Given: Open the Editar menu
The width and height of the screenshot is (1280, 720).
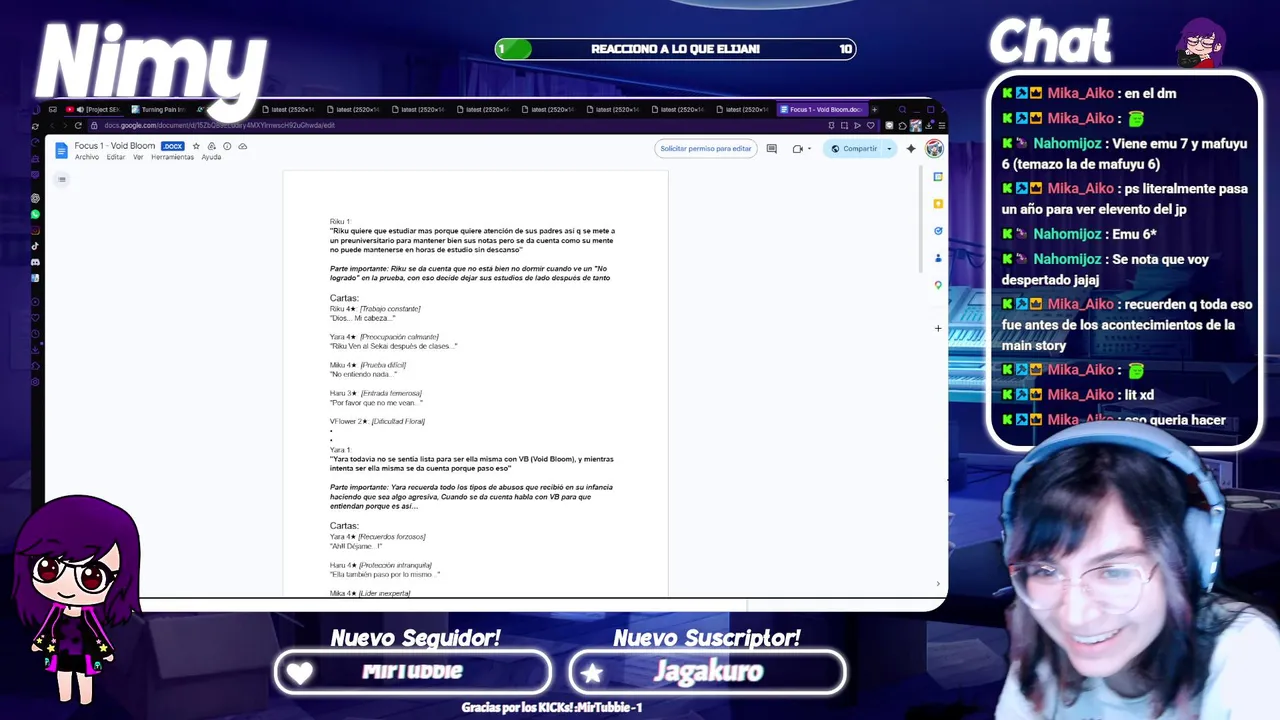Looking at the screenshot, I should tap(116, 157).
